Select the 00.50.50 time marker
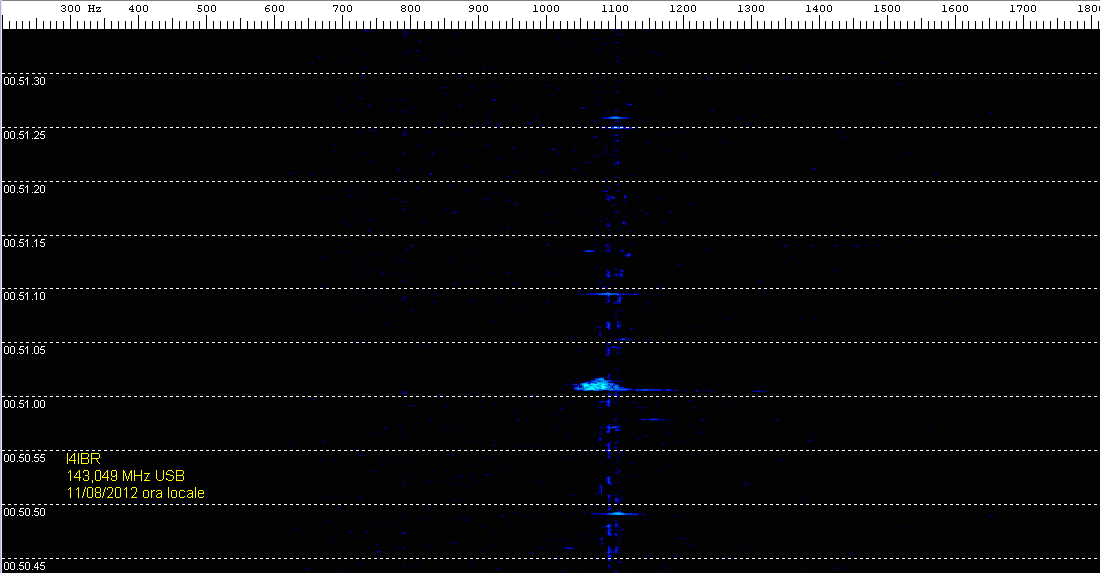 point(25,512)
